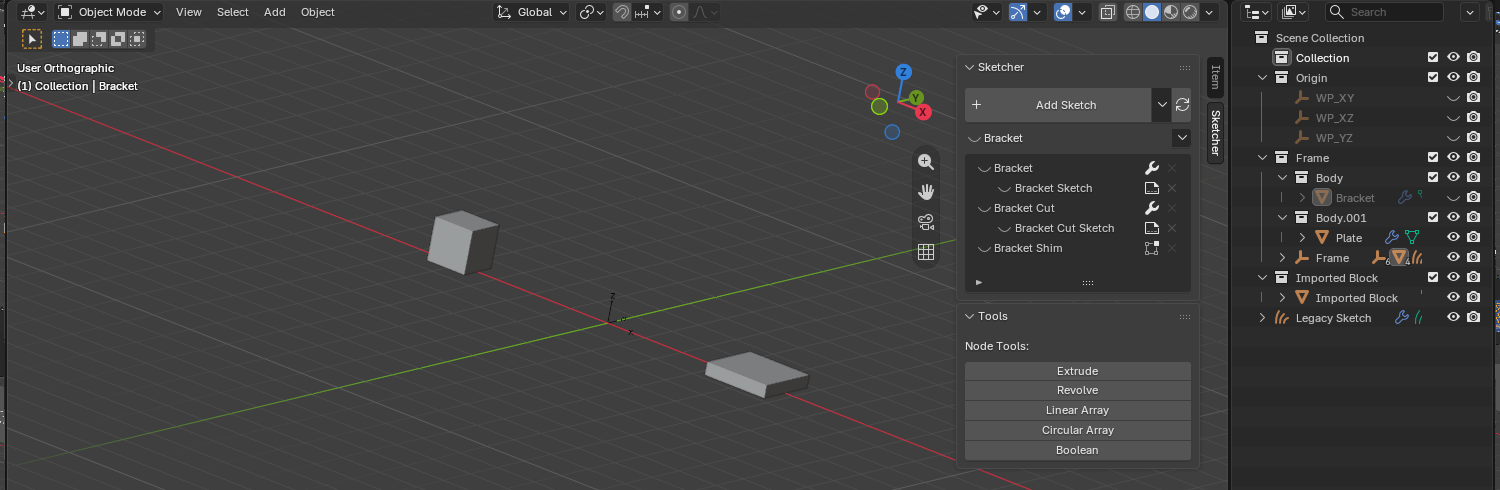Disable the Imported Block collection in renders

(1474, 278)
